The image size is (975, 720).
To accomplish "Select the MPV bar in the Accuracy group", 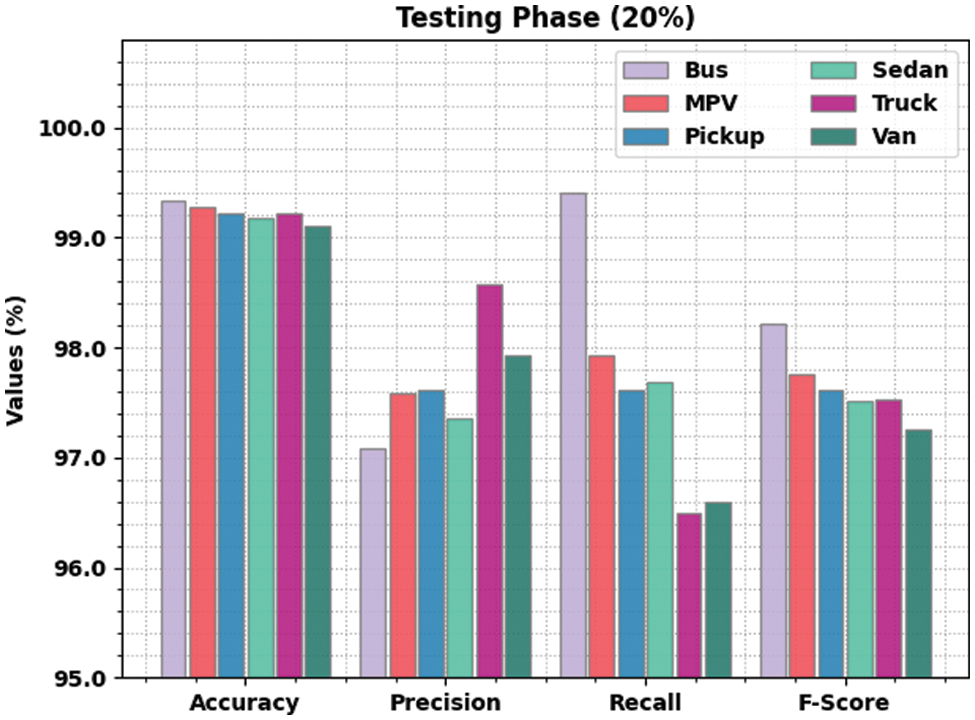I will point(203,442).
